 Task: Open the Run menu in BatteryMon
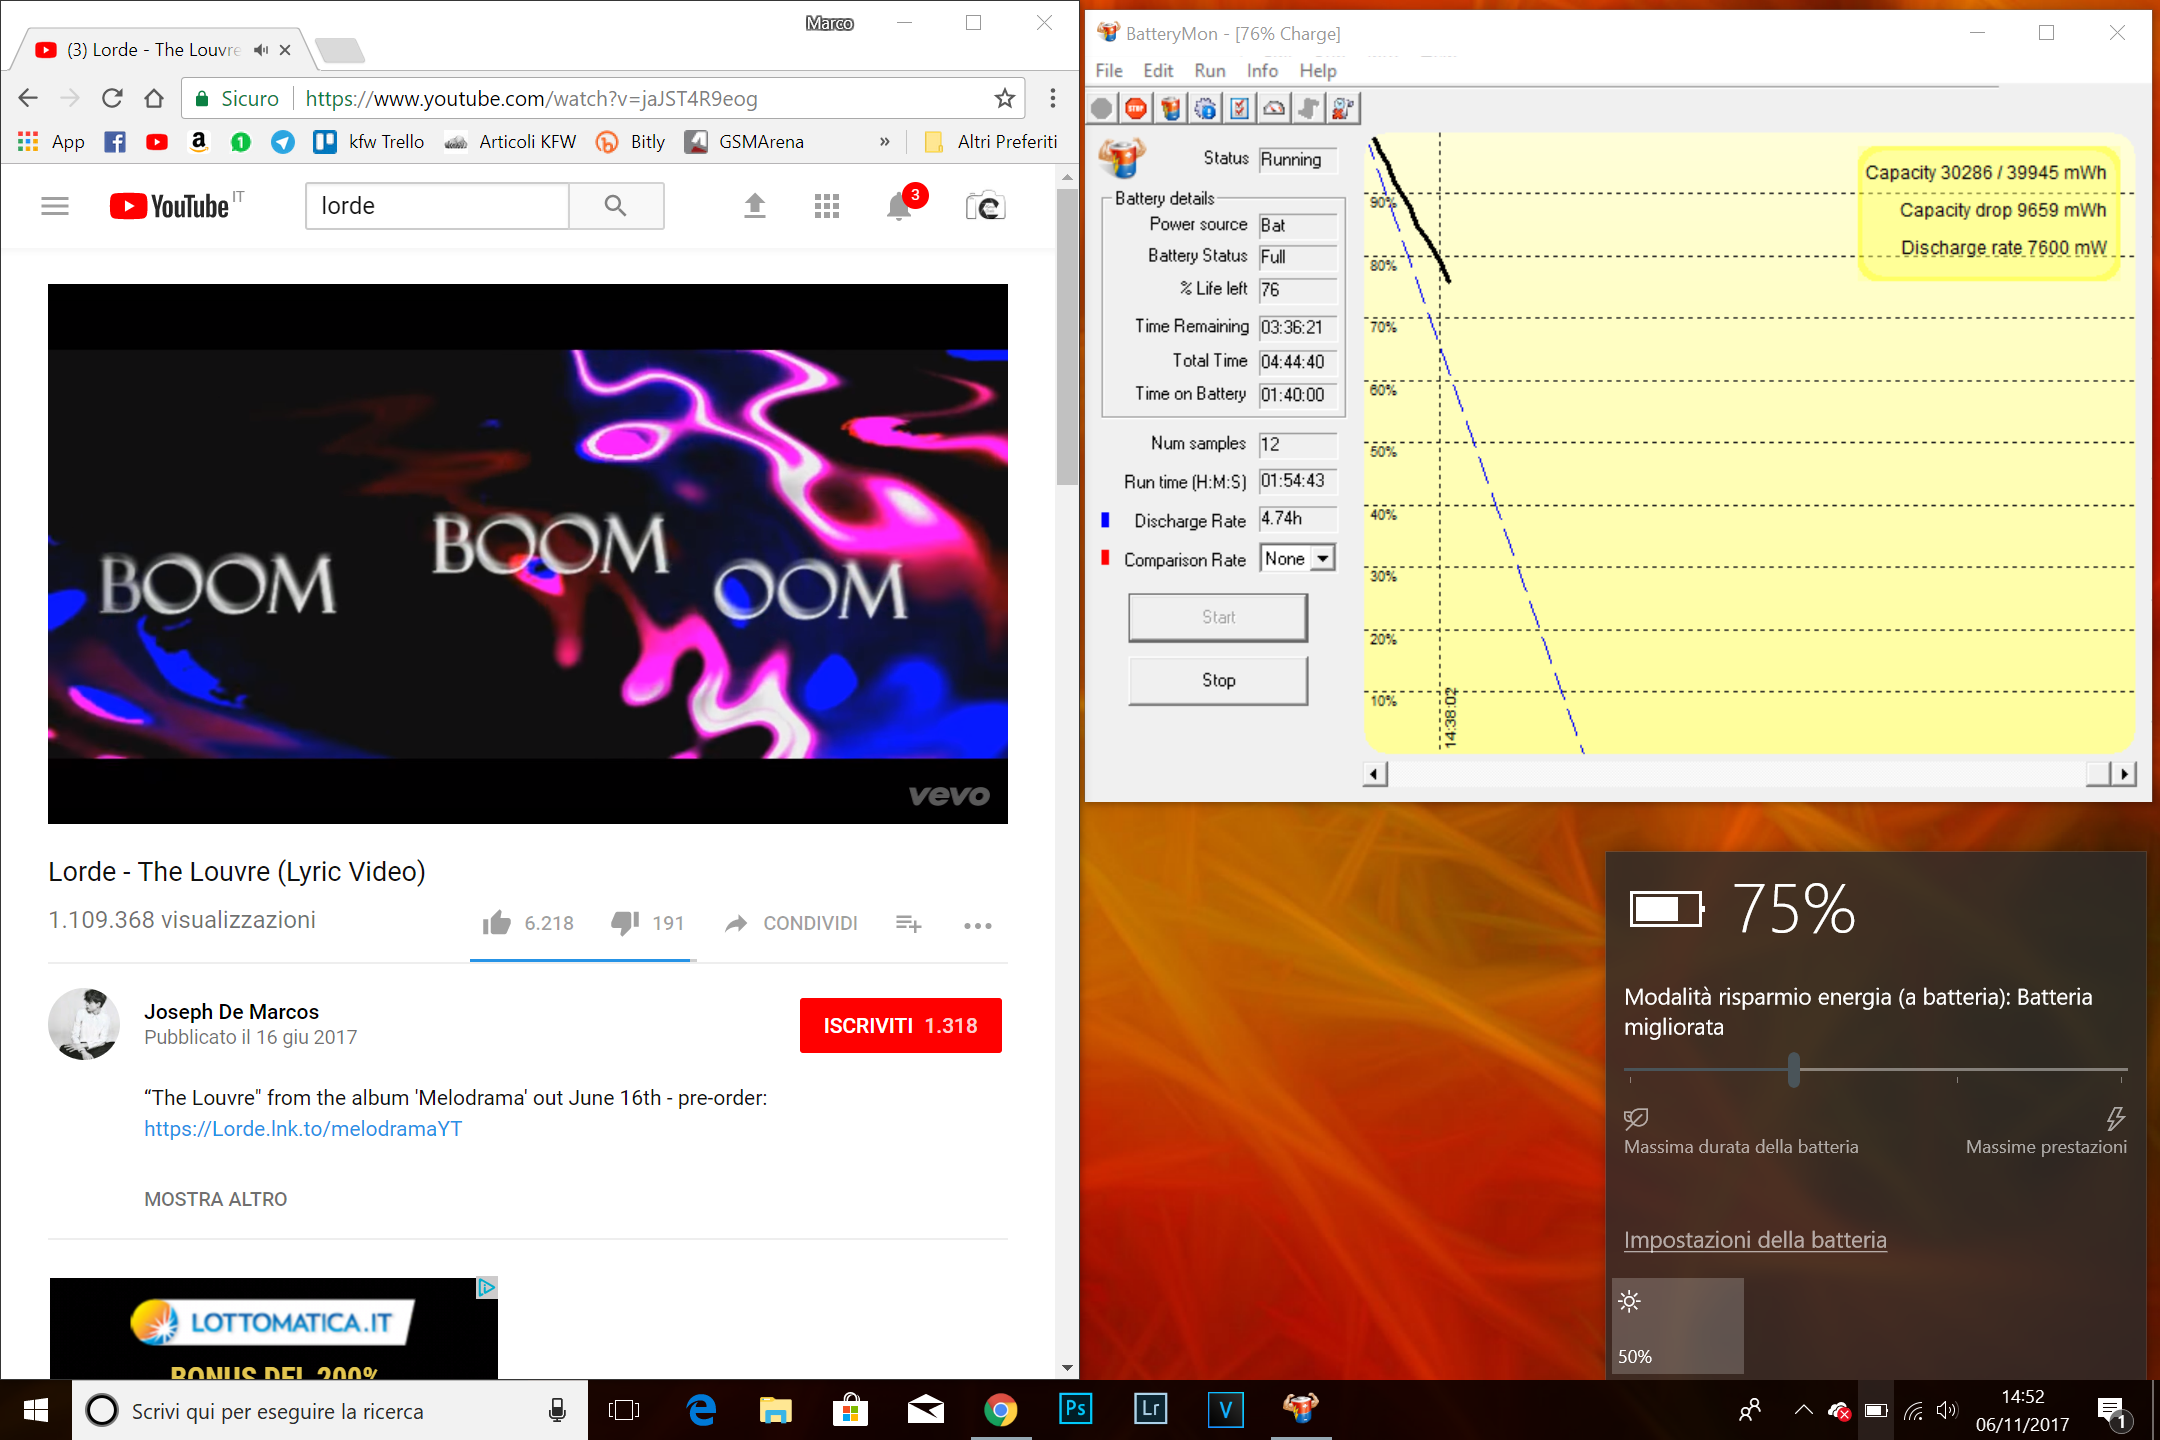tap(1209, 70)
